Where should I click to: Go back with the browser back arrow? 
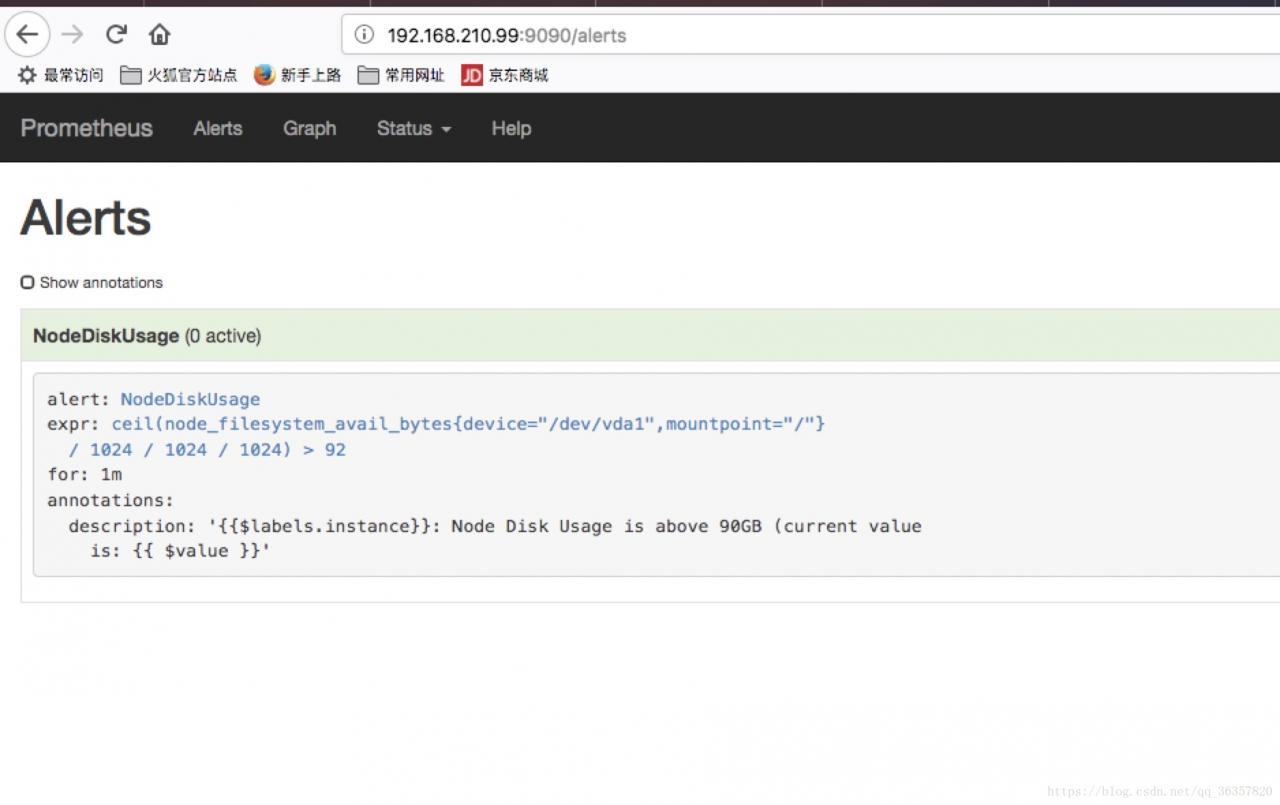coord(27,35)
